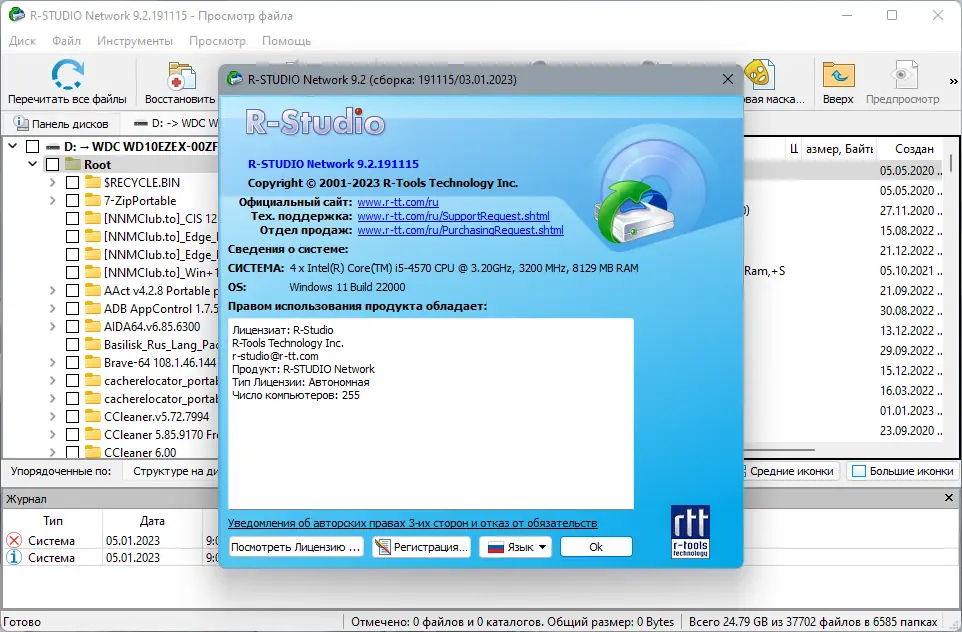The width and height of the screenshot is (962, 632).
Task: Switch to the "D: -> WDC" tab
Action: coord(175,123)
